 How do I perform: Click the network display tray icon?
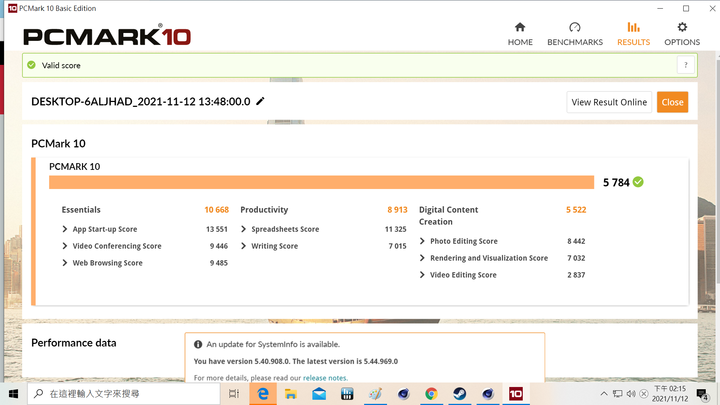coord(618,394)
